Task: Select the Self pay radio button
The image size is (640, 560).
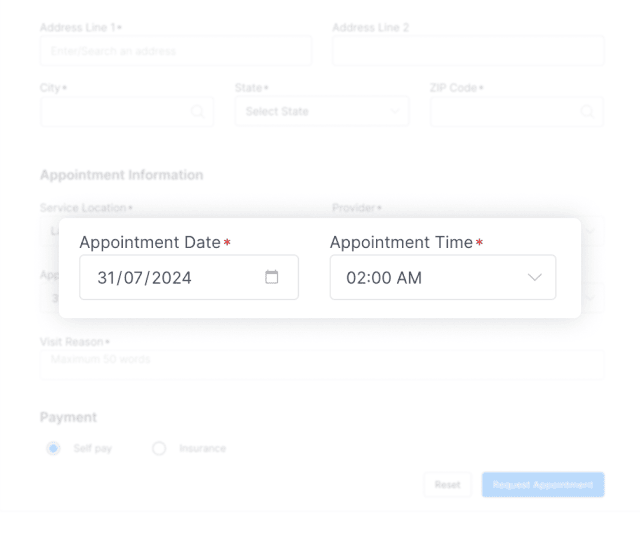Action: [x=53, y=448]
